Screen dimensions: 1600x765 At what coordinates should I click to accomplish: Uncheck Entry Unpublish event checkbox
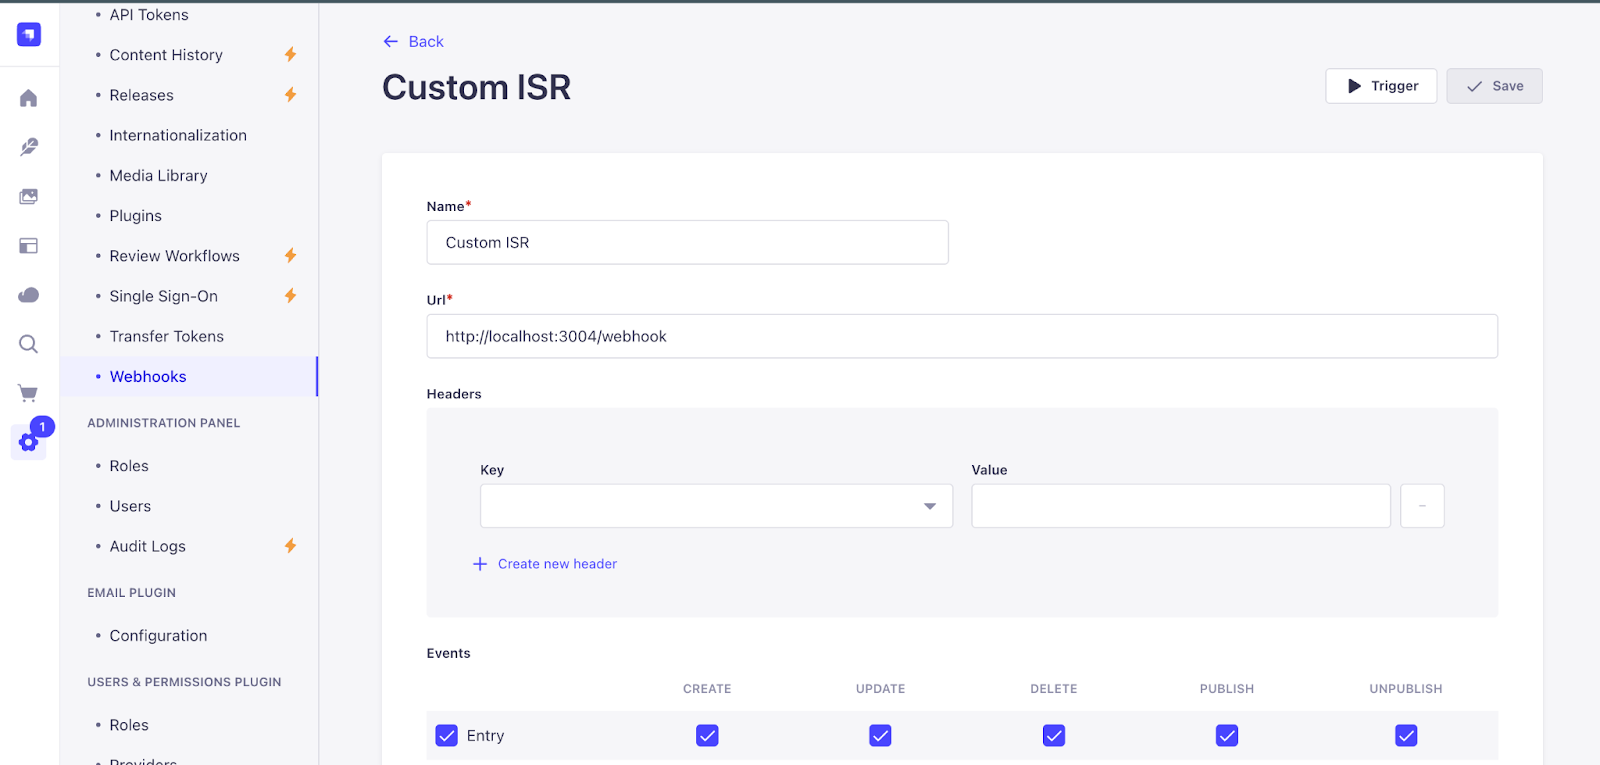click(x=1406, y=736)
